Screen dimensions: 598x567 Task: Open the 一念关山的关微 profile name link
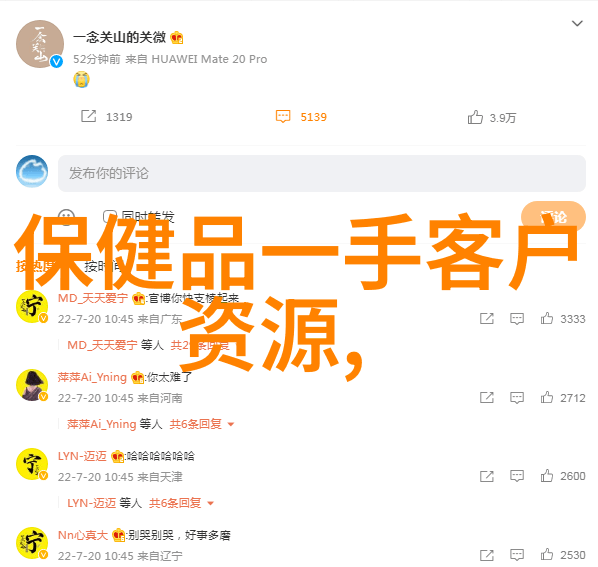tap(119, 37)
